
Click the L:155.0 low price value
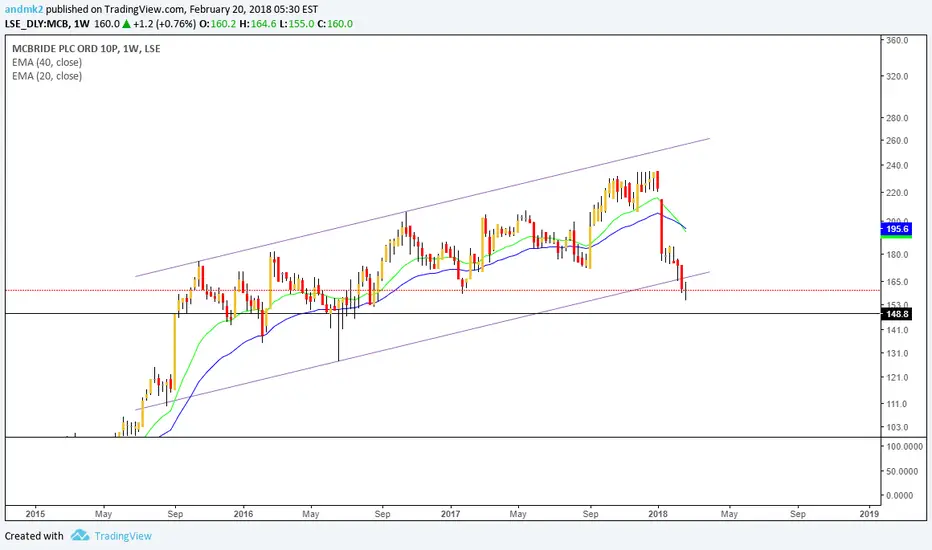297,24
